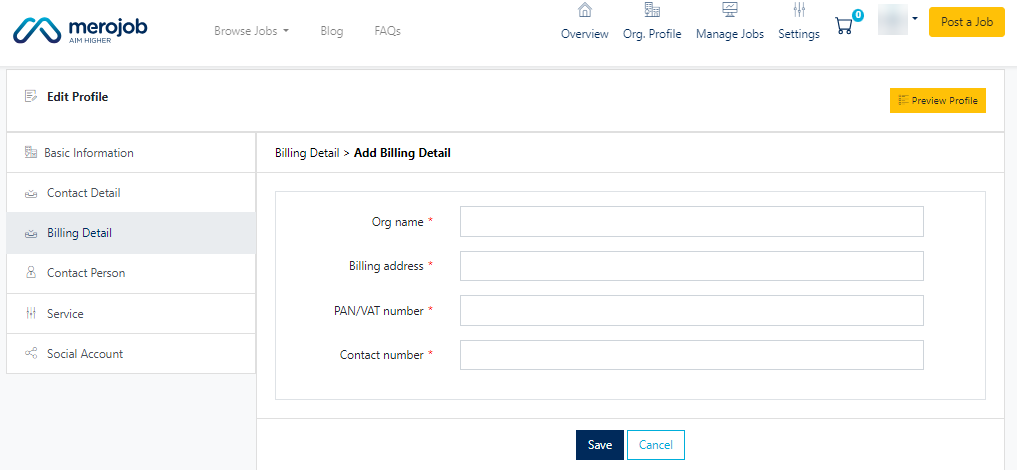Open the Blog link
The width and height of the screenshot is (1017, 470).
[332, 31]
